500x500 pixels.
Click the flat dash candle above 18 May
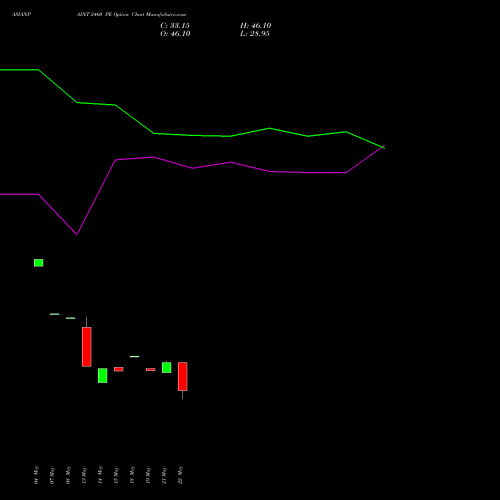pyautogui.click(x=135, y=357)
